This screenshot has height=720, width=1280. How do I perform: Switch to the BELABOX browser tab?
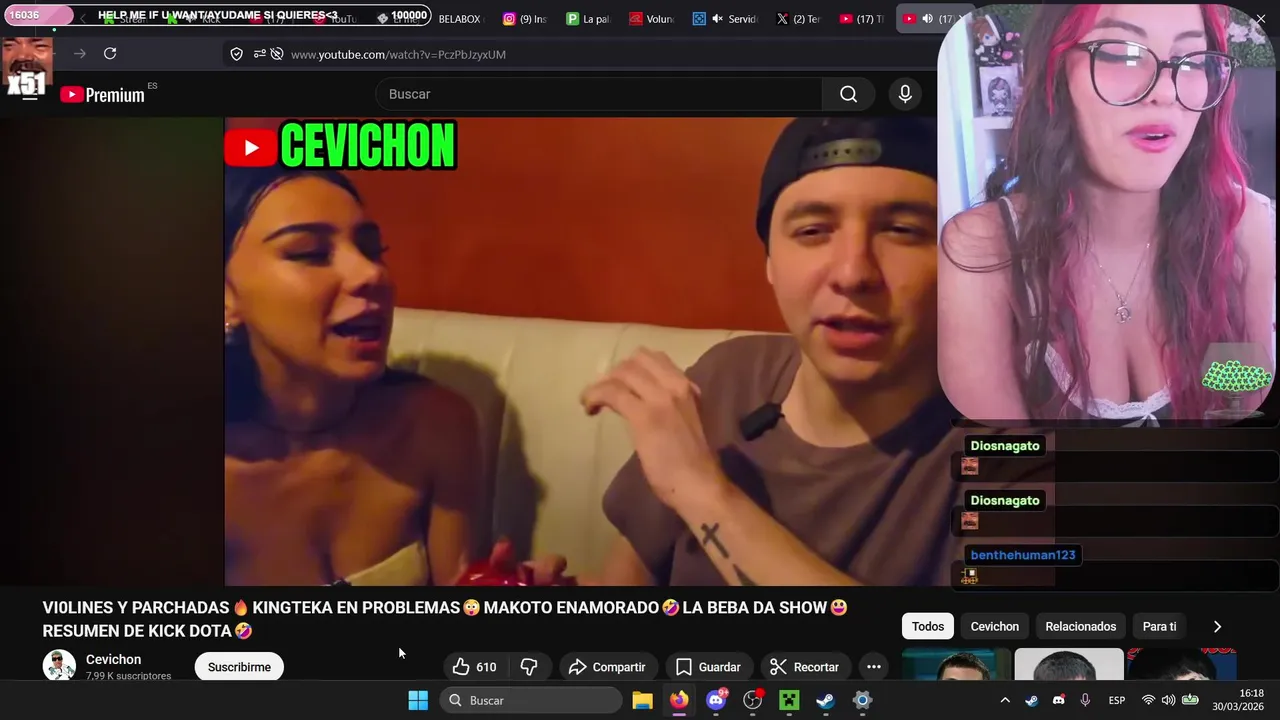tap(459, 18)
